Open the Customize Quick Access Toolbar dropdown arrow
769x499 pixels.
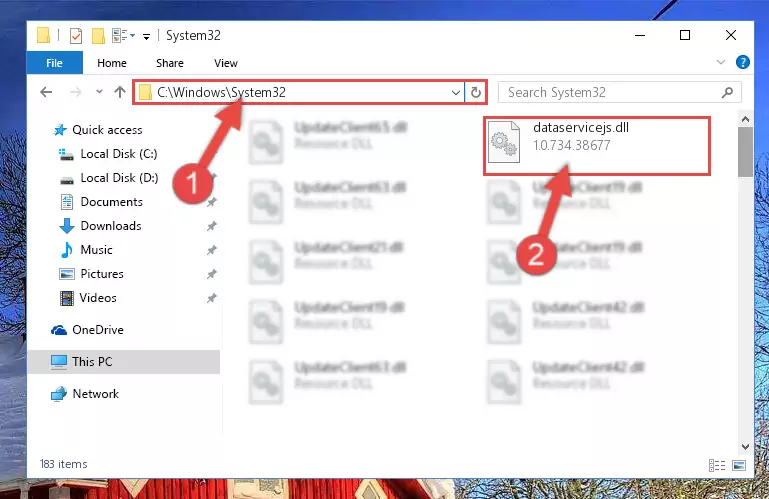[x=146, y=36]
